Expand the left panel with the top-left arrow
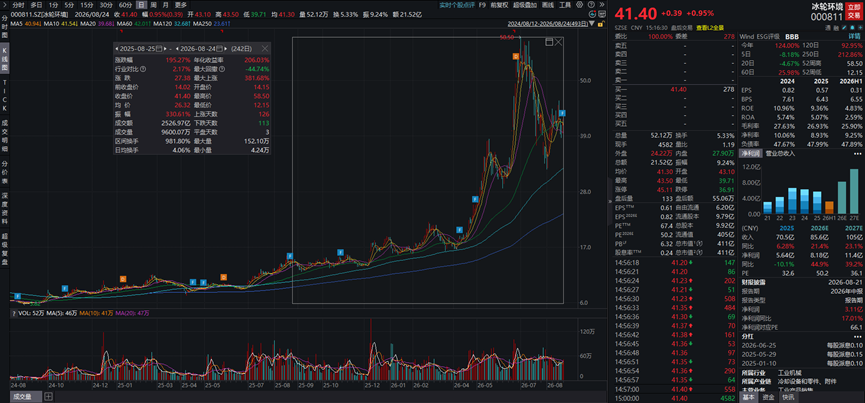 point(4,5)
